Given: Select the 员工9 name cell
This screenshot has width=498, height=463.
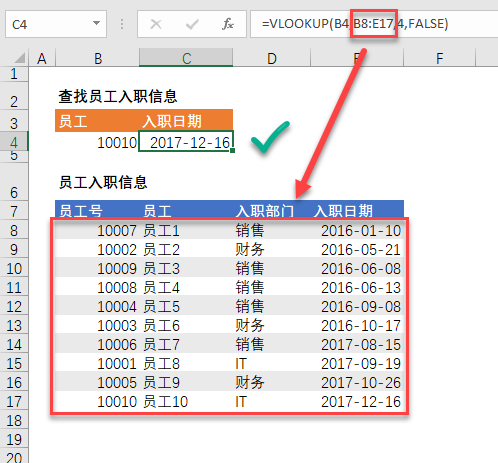Looking at the screenshot, I should click(x=186, y=382).
